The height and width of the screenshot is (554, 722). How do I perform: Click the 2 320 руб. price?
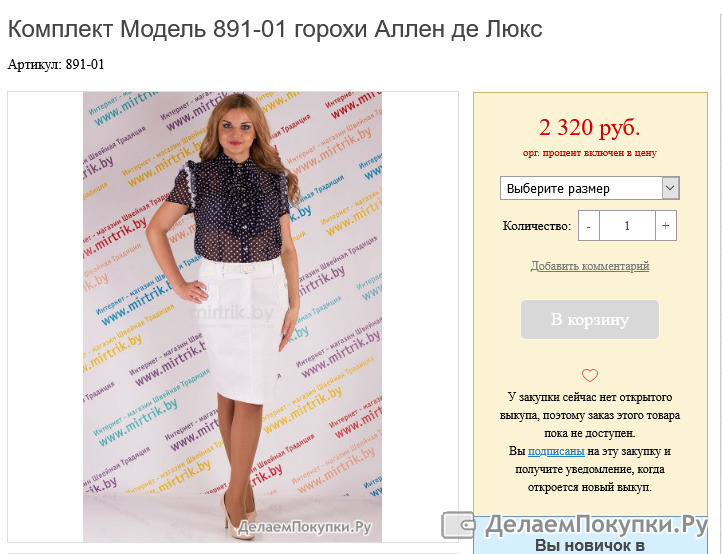pyautogui.click(x=589, y=128)
